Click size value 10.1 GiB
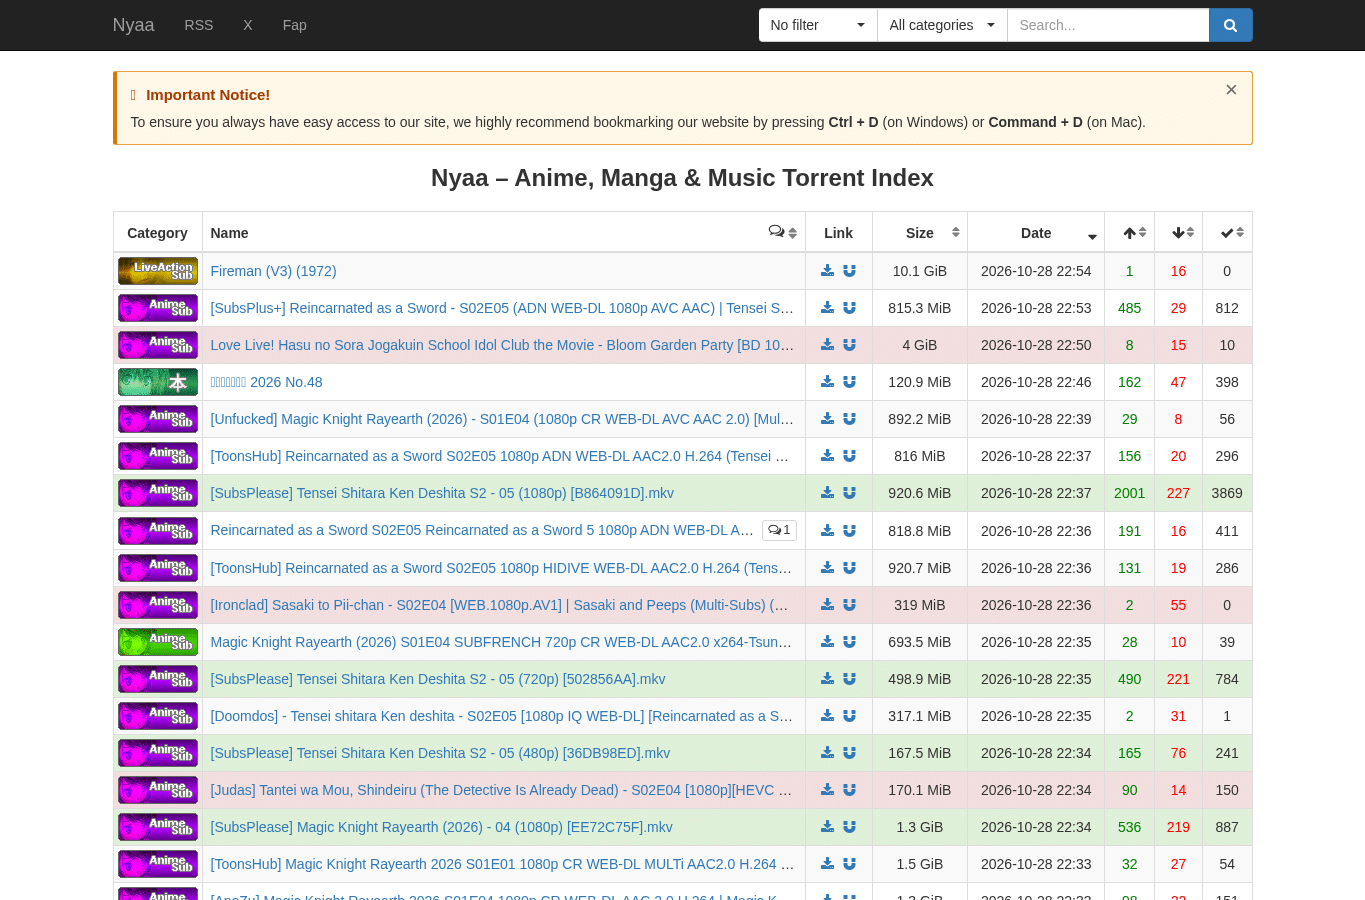Image resolution: width=1365 pixels, height=900 pixels. click(x=920, y=271)
